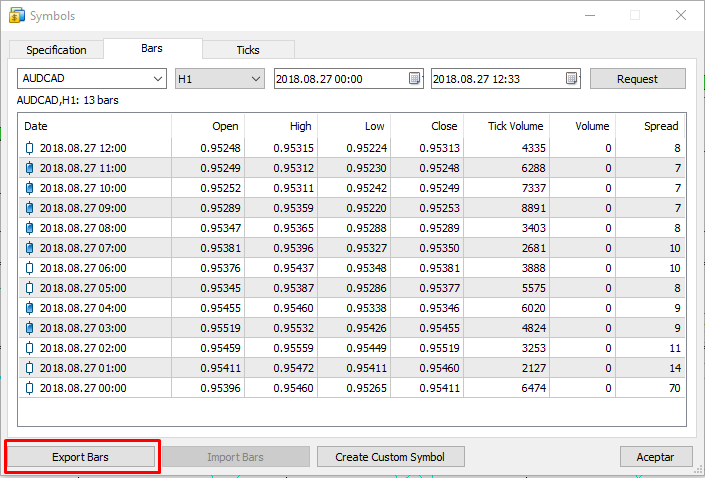Click the Create Custom Symbol button
Image resolution: width=705 pixels, height=478 pixels.
click(390, 457)
